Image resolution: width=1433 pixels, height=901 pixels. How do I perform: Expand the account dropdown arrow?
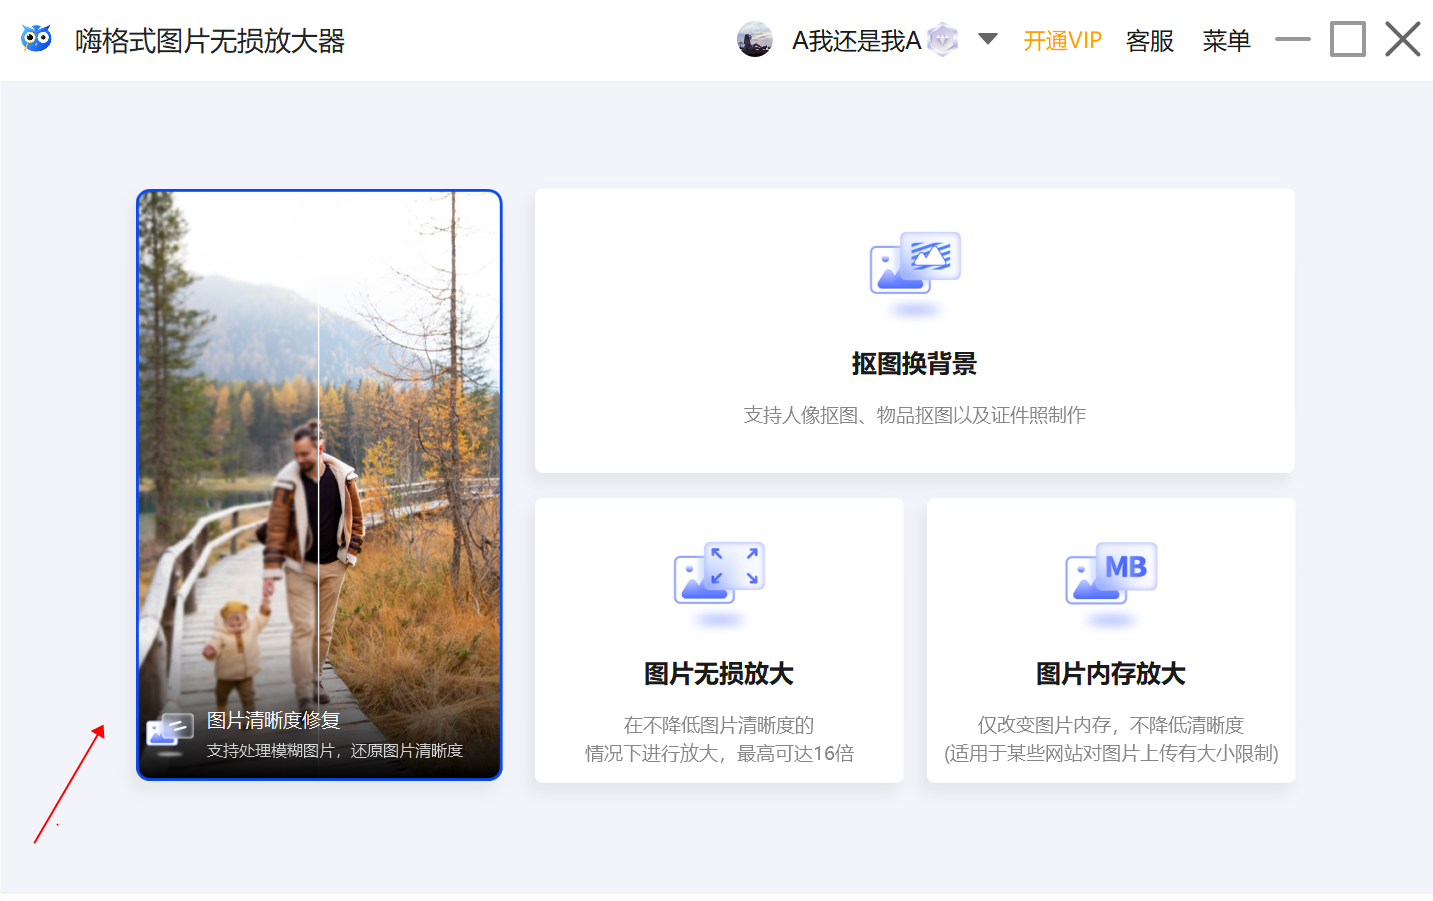tap(988, 39)
